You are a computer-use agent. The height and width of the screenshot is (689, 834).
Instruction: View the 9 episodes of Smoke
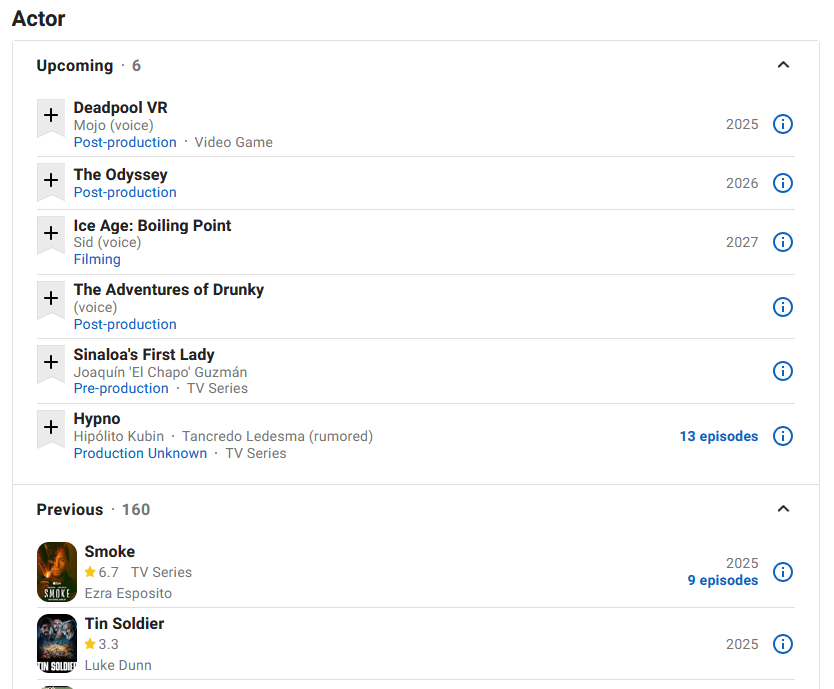[723, 580]
